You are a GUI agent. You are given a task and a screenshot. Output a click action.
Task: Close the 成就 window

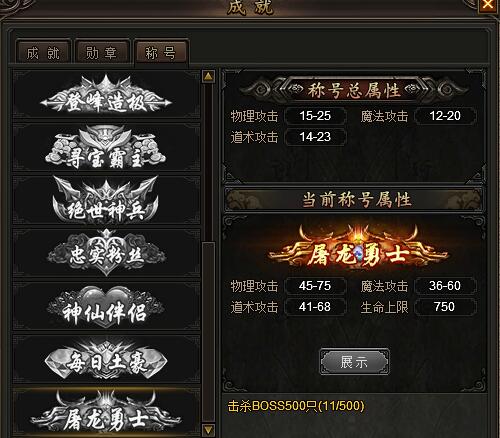click(x=488, y=5)
